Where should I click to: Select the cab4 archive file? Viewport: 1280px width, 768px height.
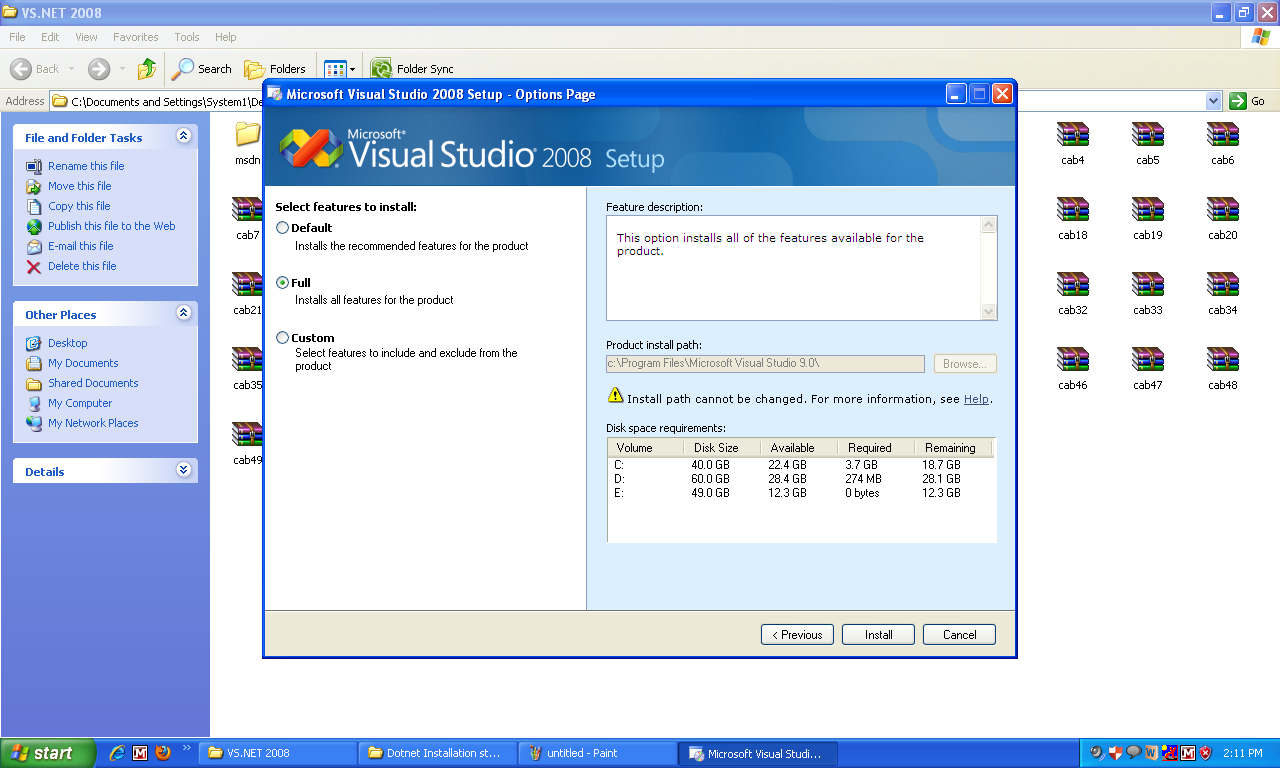1073,144
